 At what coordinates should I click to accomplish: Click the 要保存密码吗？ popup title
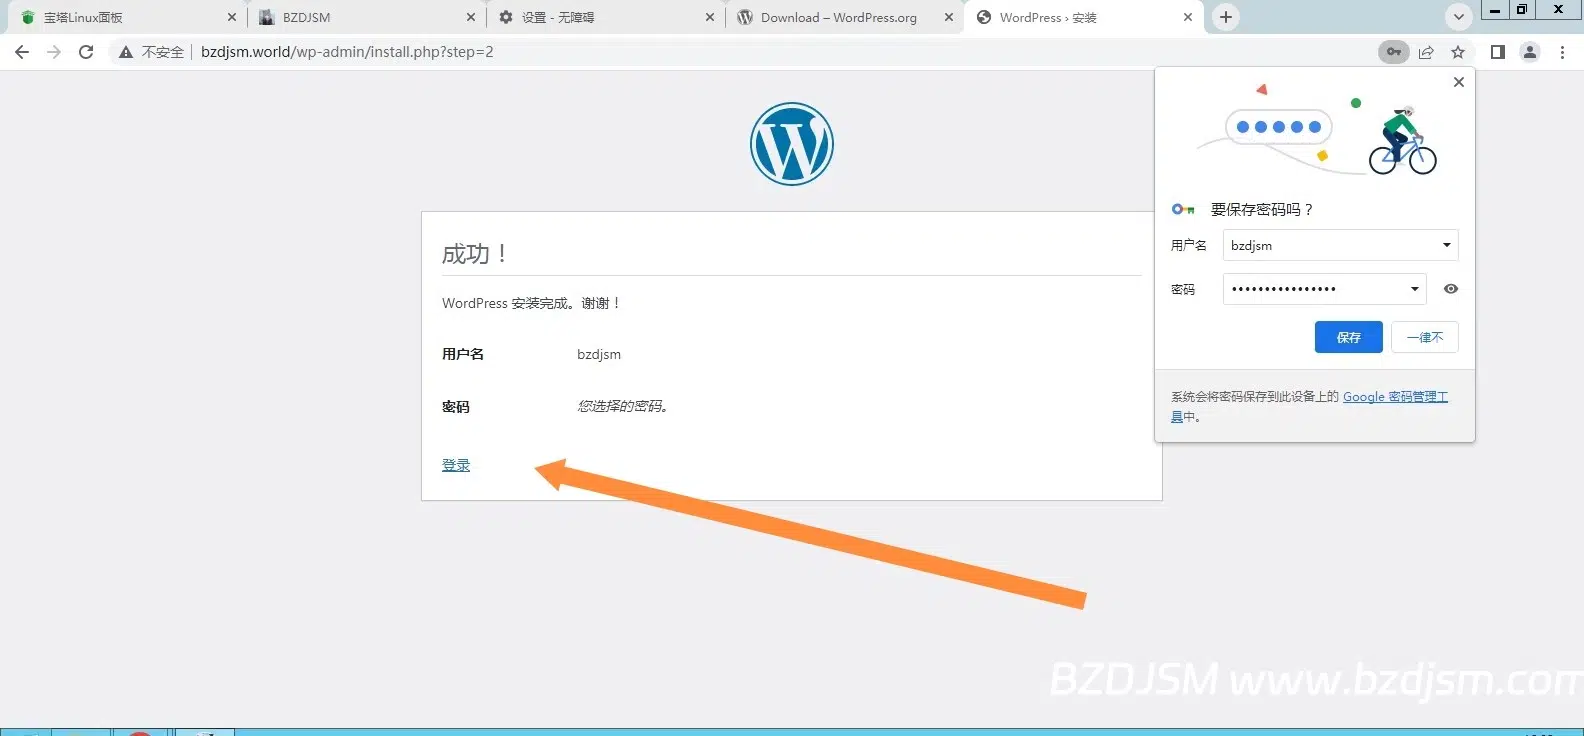point(1262,209)
